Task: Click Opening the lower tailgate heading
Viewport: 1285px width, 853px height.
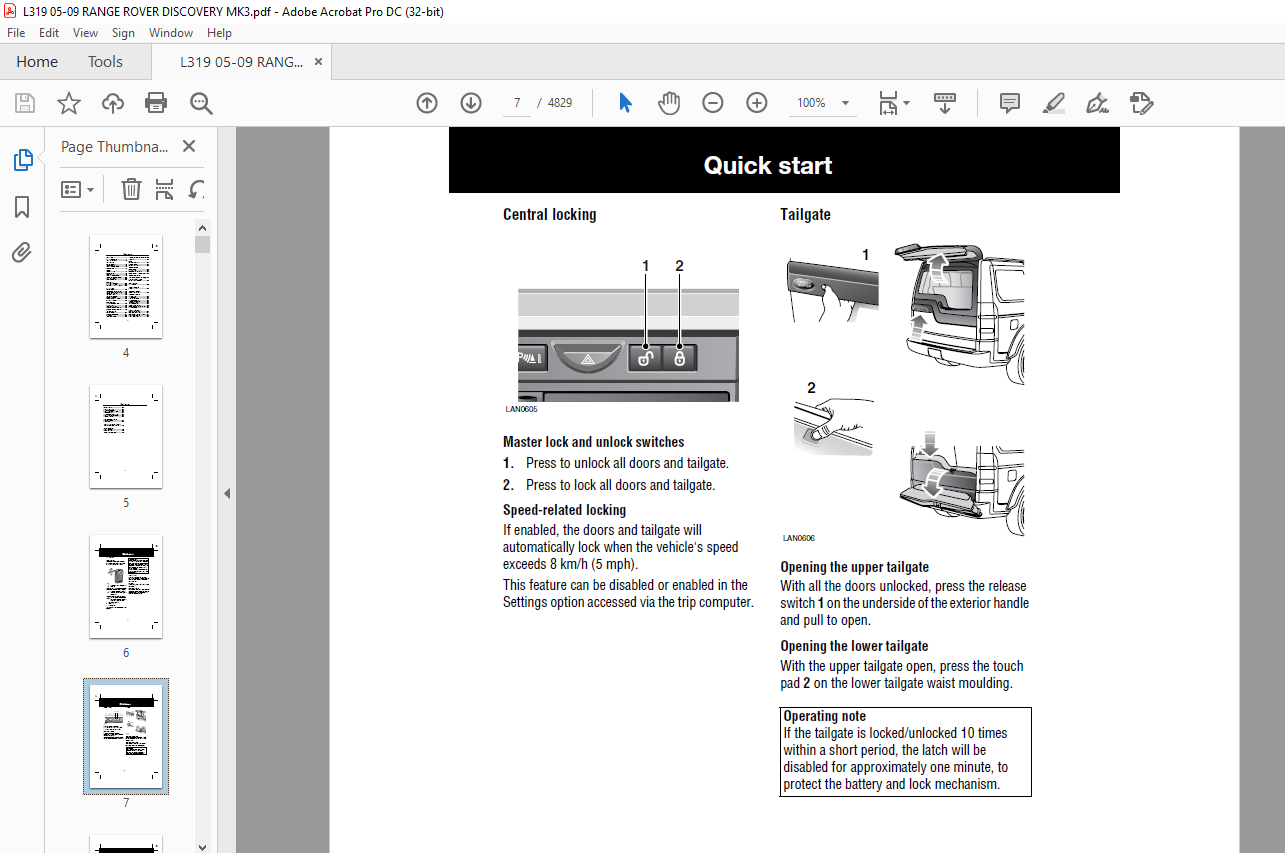Action: click(x=854, y=646)
